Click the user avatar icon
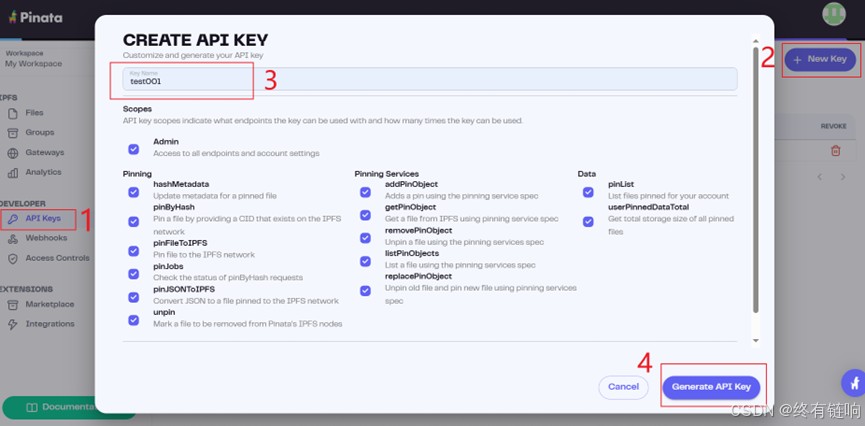The height and width of the screenshot is (426, 865). tap(833, 14)
